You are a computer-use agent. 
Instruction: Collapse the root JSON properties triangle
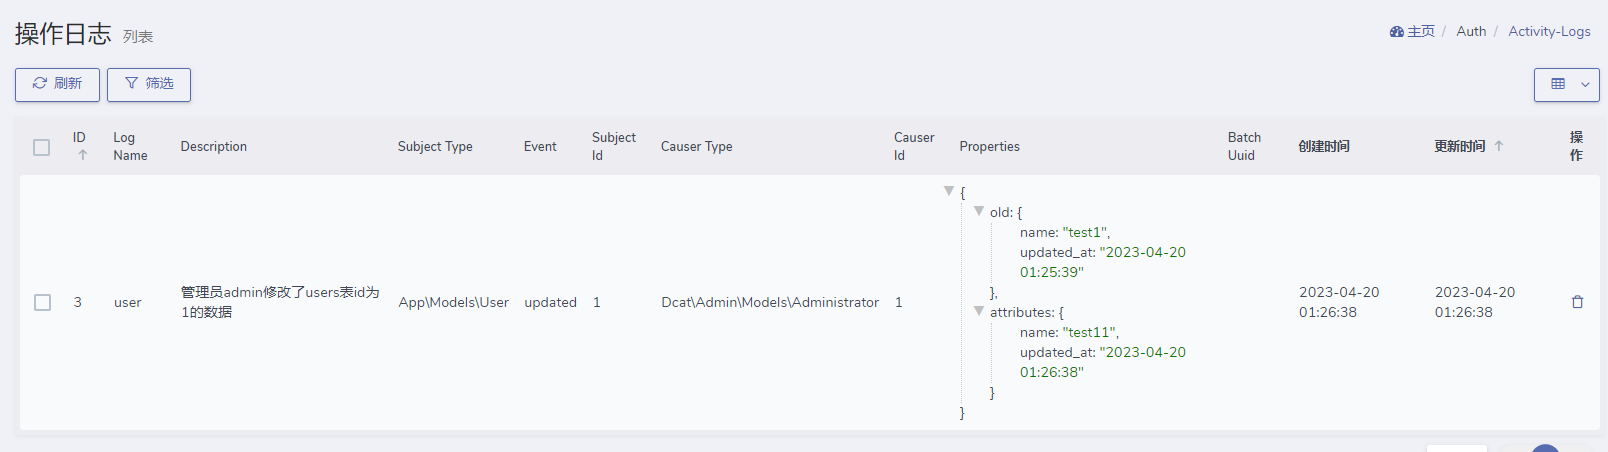(949, 191)
